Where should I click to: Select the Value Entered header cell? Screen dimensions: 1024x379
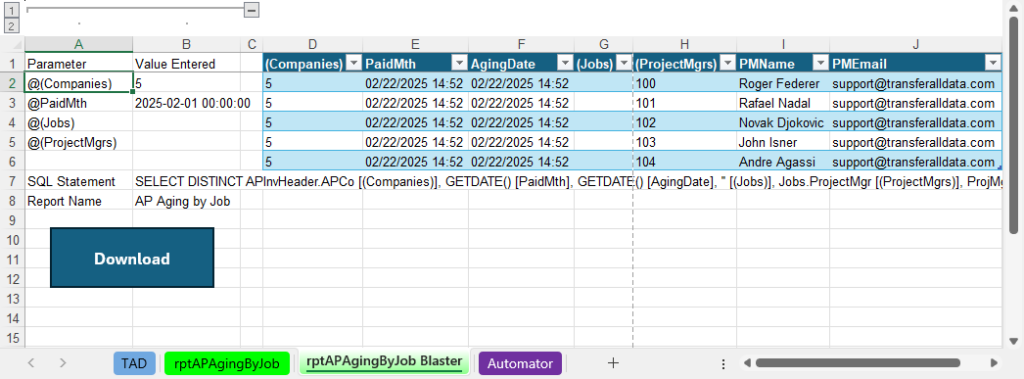(x=186, y=63)
